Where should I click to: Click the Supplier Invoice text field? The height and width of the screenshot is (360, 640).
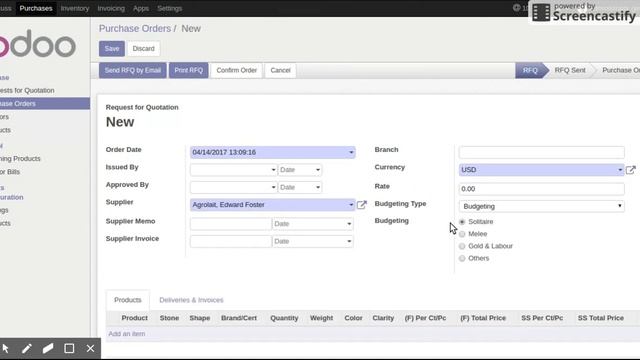[x=231, y=241]
